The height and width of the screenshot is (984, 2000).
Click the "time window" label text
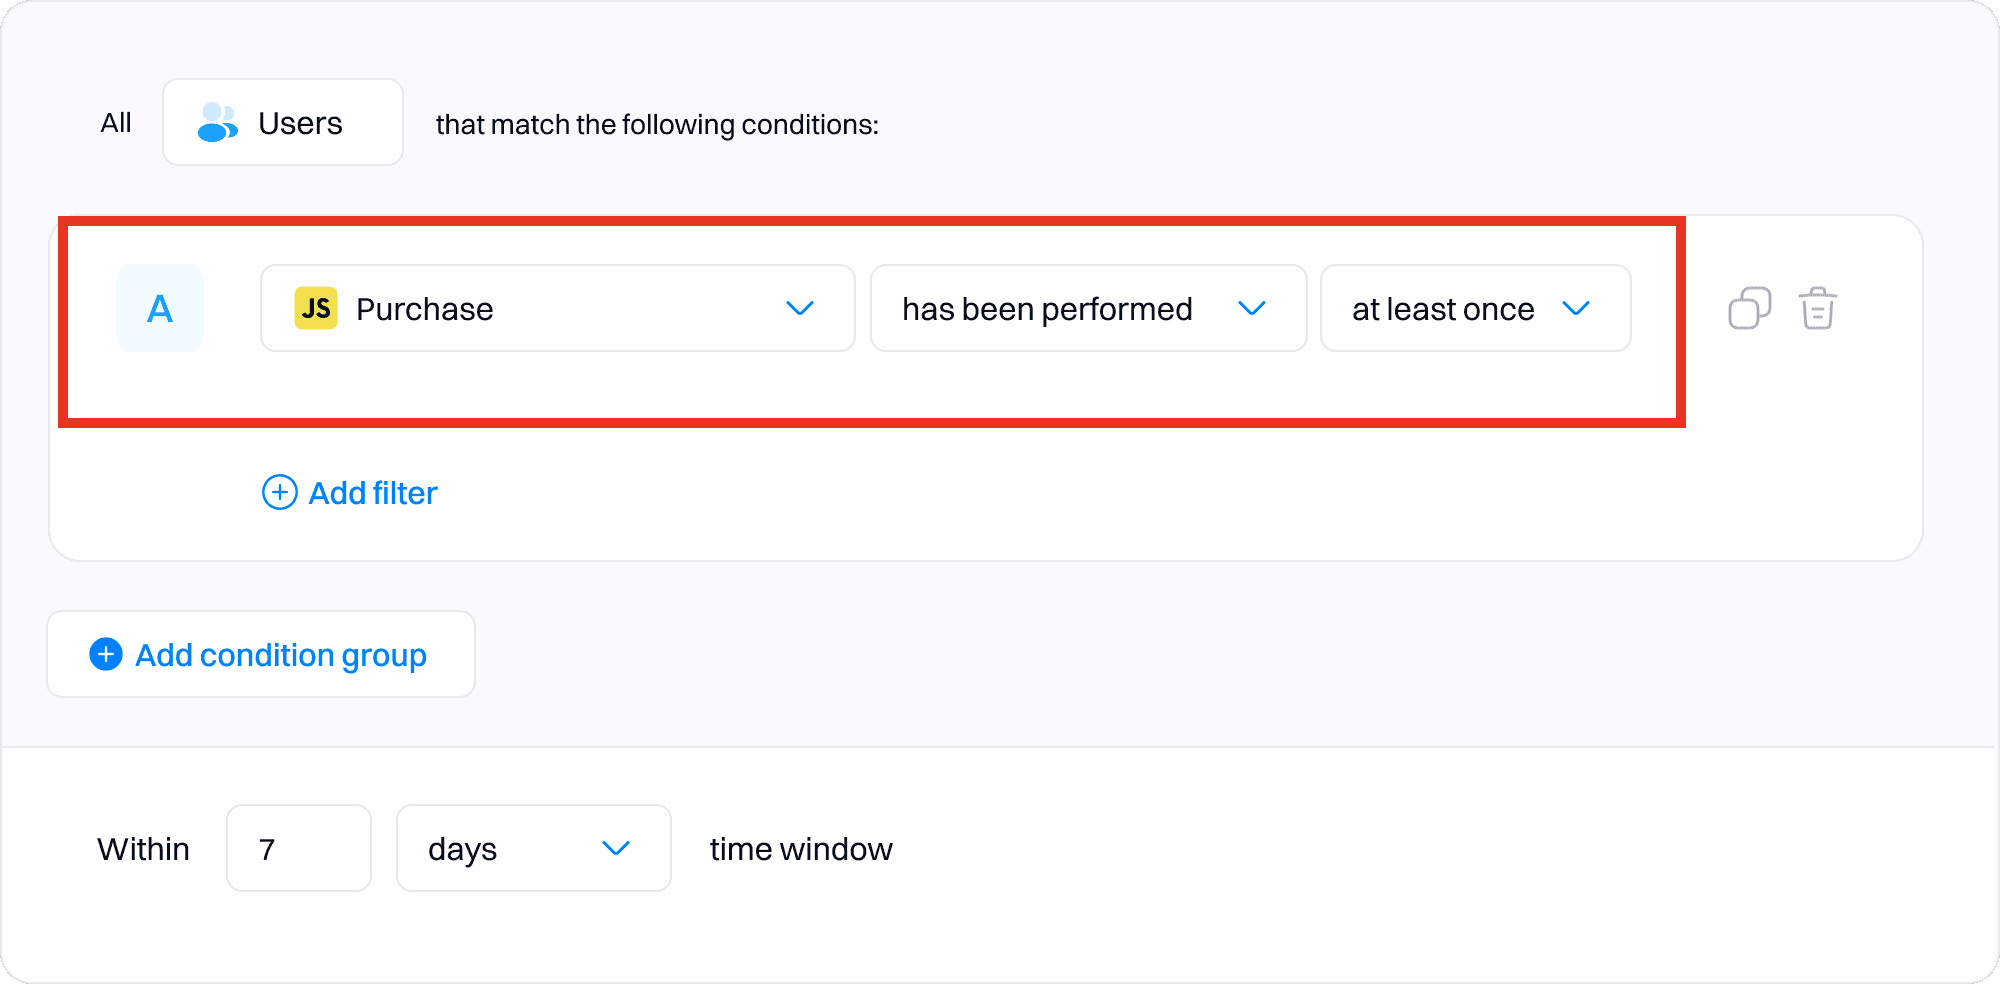pos(801,849)
